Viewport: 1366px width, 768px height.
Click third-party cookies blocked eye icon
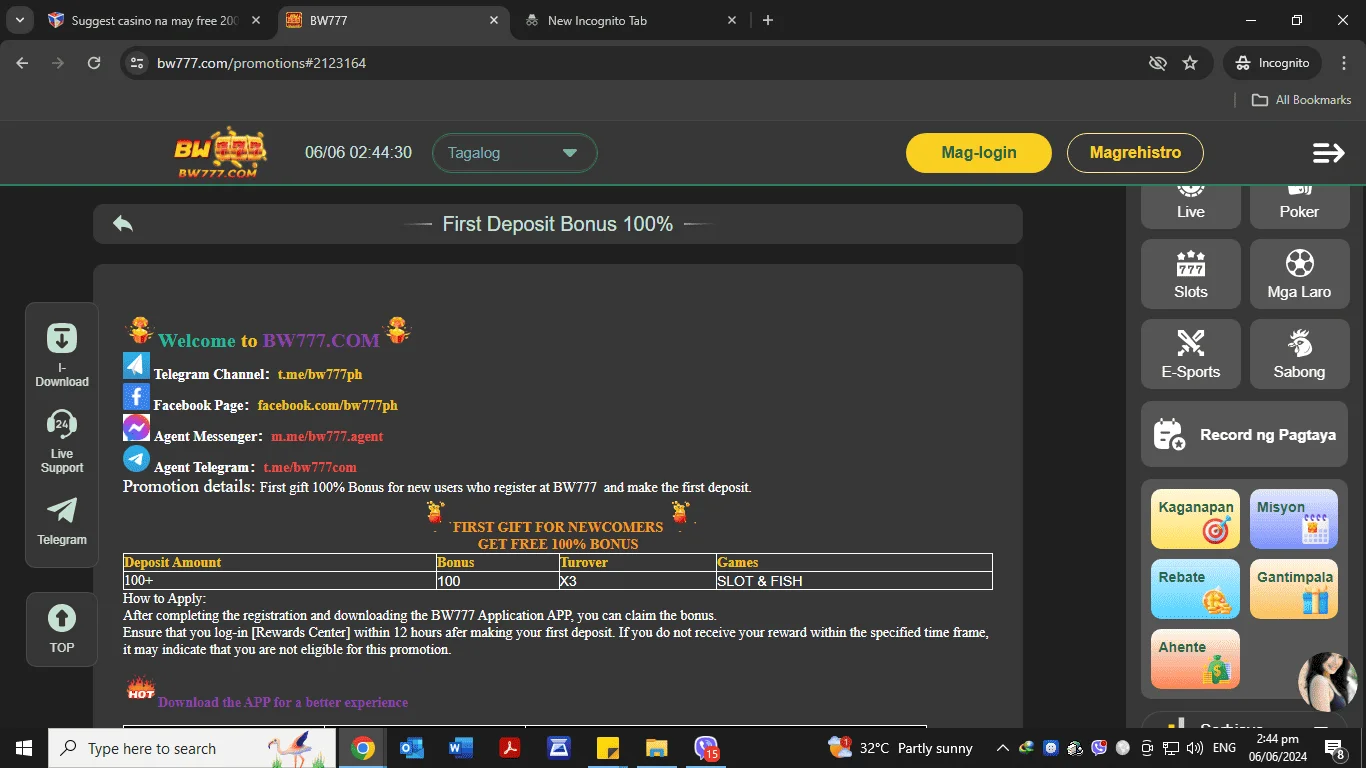click(x=1158, y=63)
